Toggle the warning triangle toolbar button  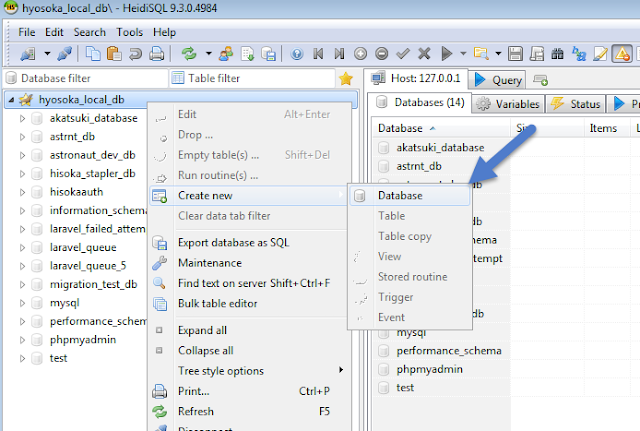(x=622, y=54)
